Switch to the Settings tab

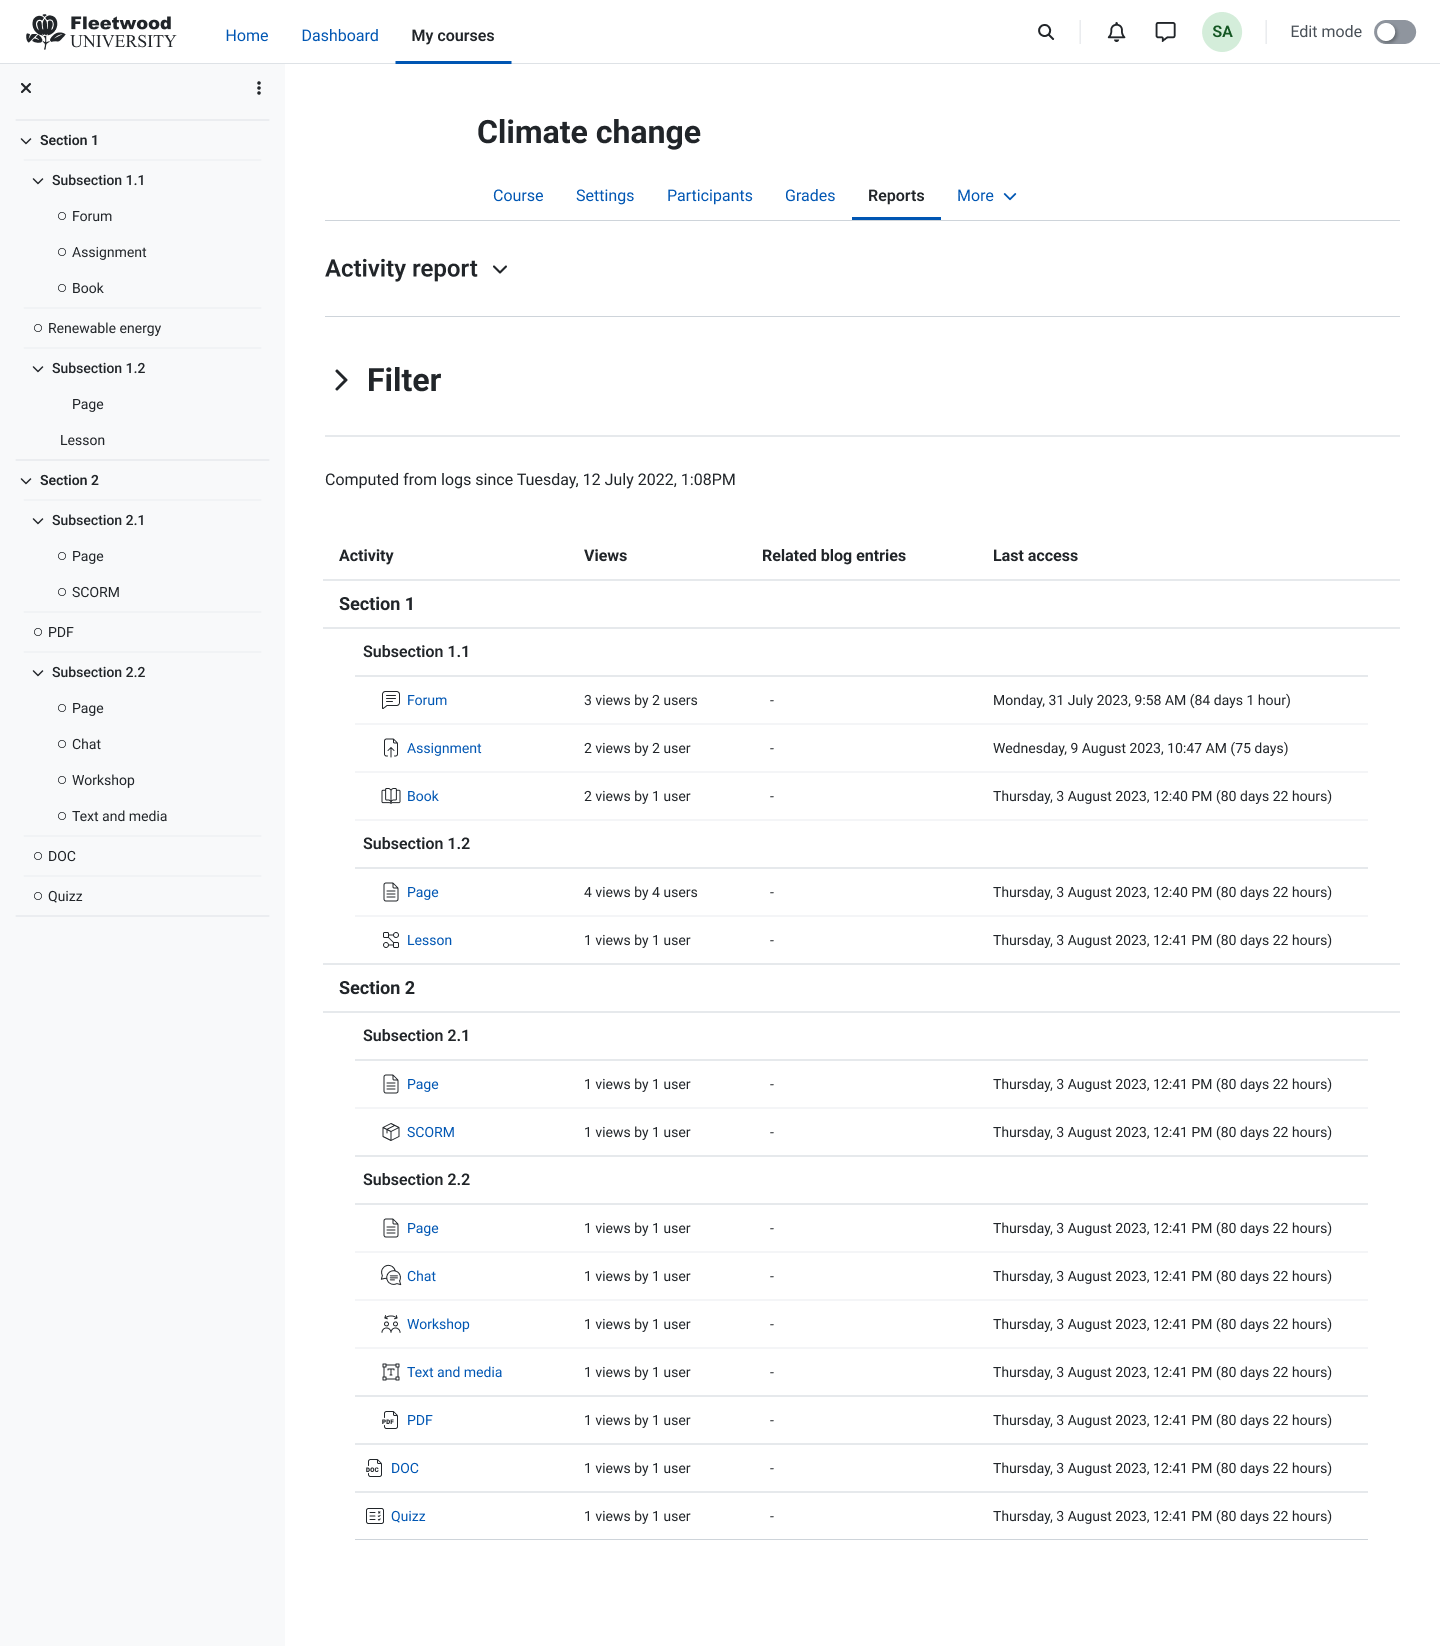605,196
